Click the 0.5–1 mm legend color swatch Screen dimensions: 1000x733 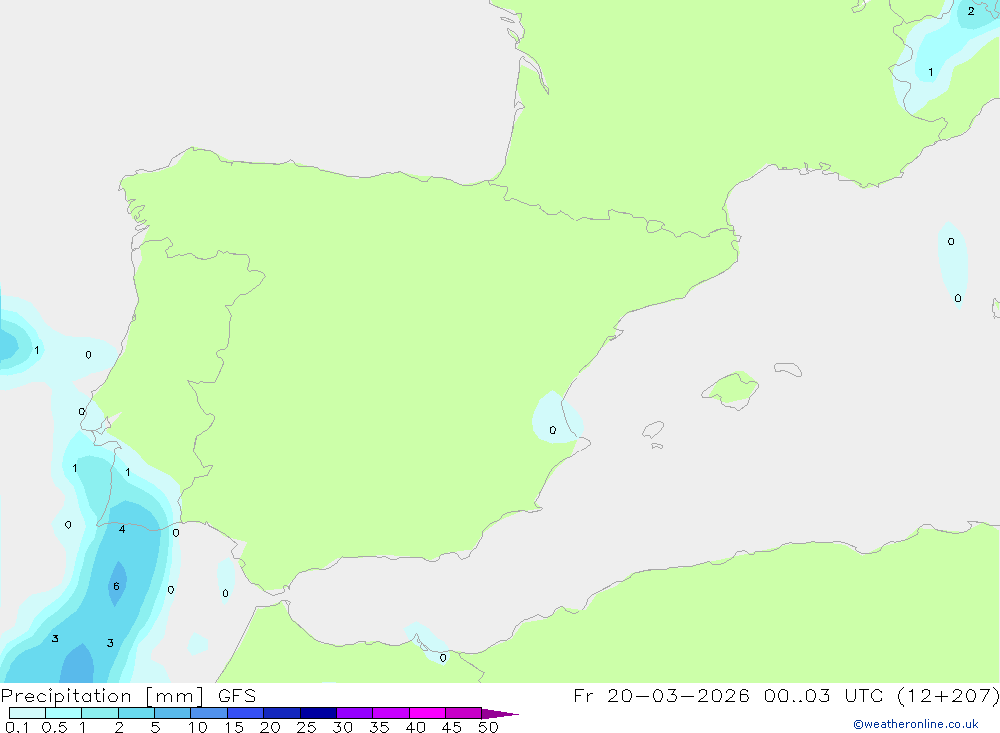(64, 713)
